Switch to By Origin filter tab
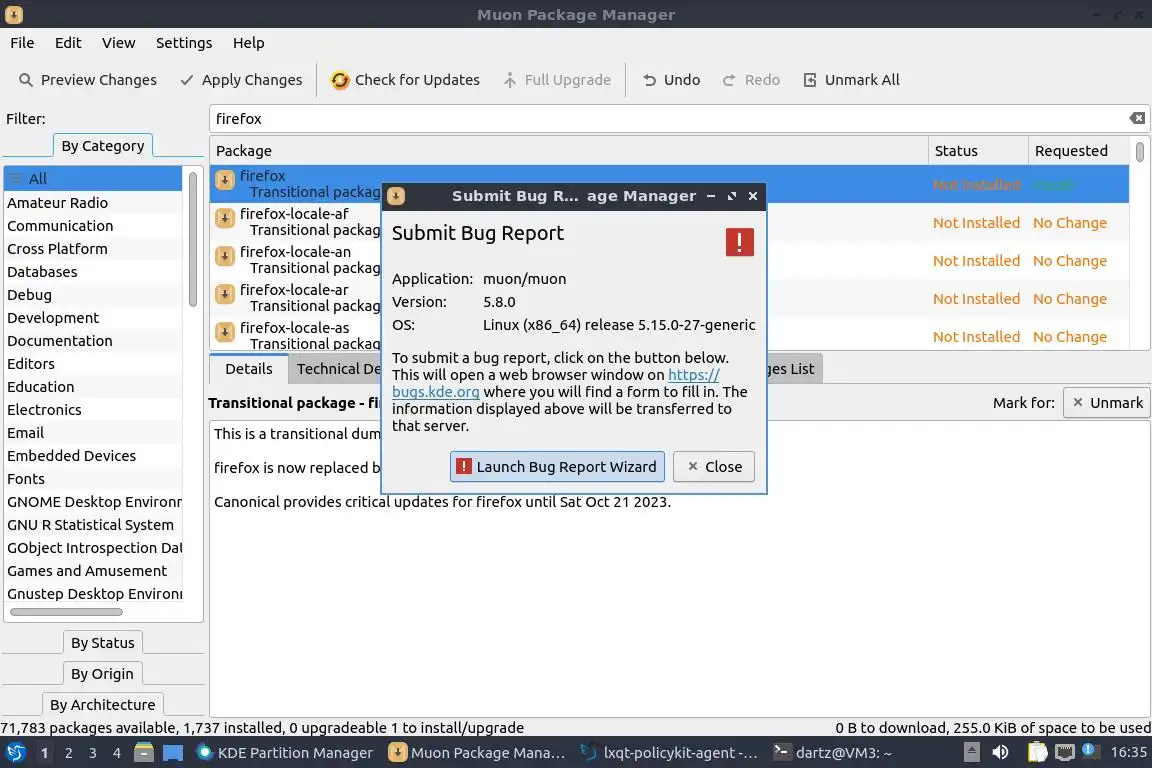 (x=102, y=674)
